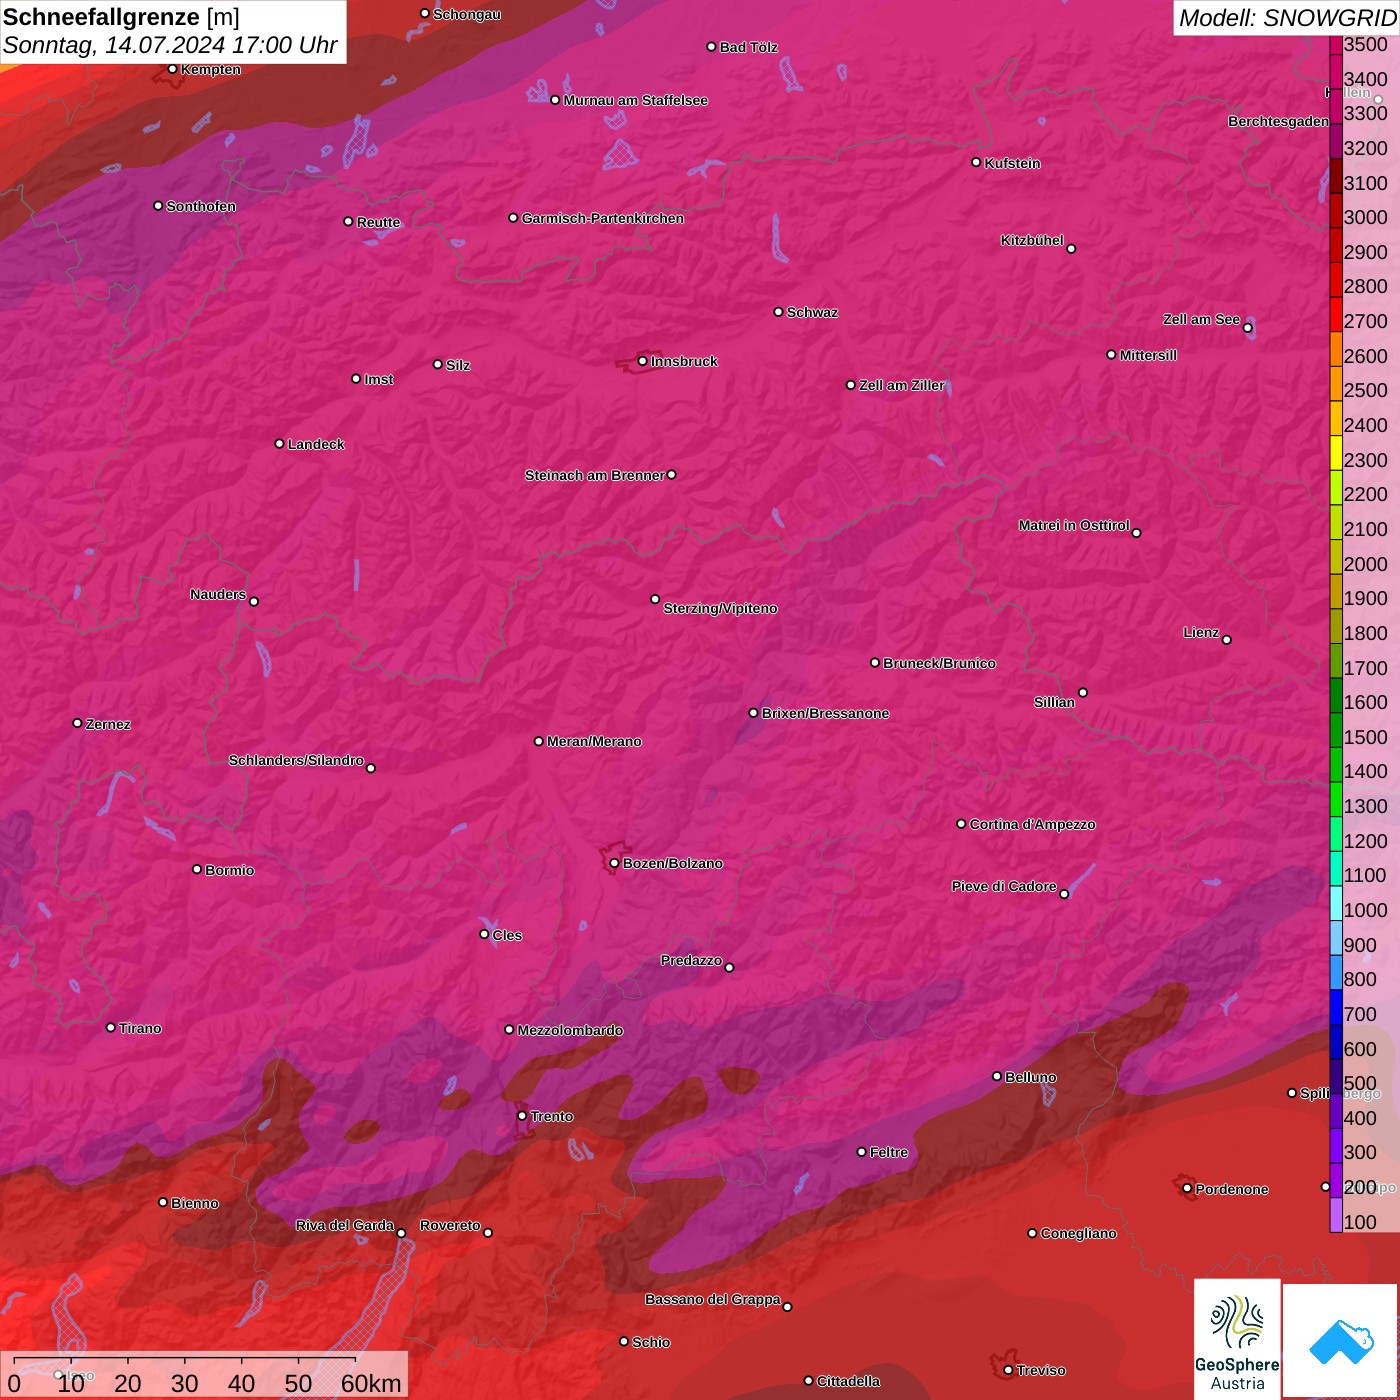Click the Kitzbühel city label

[1032, 240]
